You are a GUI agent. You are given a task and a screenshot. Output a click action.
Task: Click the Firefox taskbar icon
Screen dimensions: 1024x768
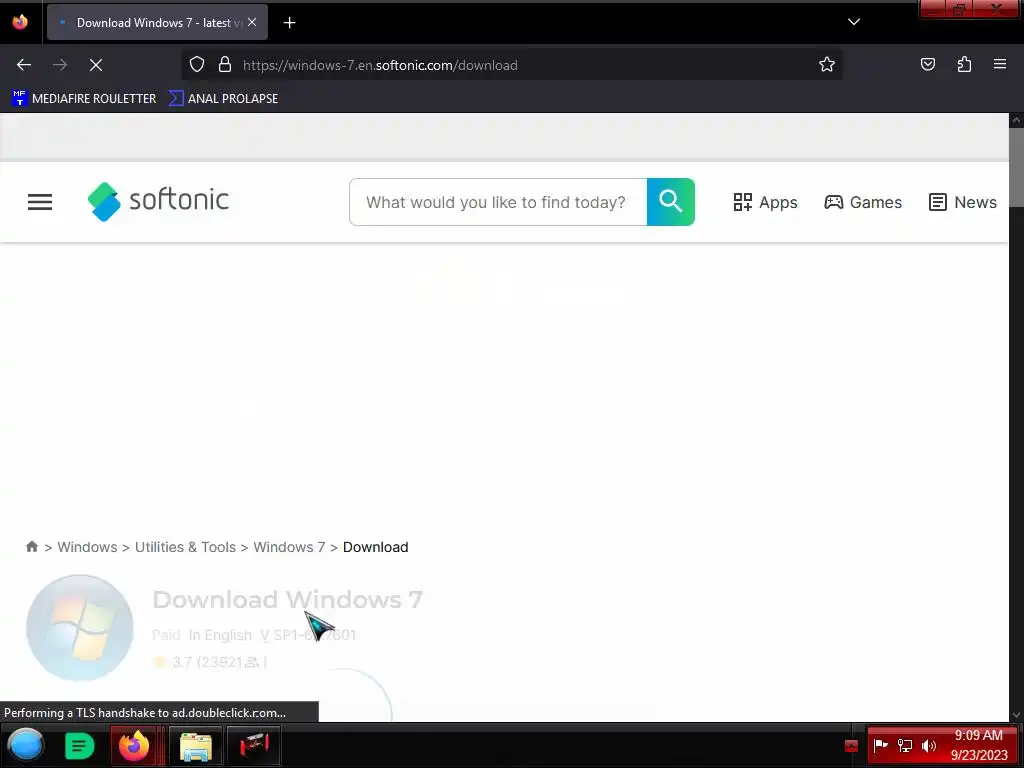click(134, 745)
